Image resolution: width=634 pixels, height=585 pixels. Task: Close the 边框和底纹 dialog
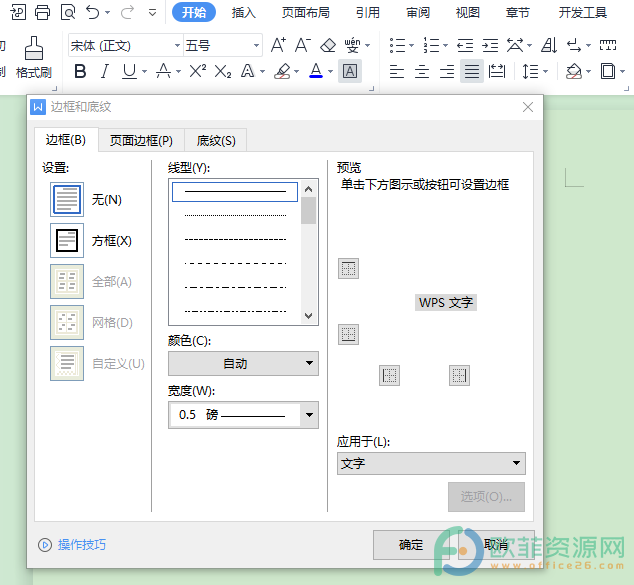click(528, 107)
